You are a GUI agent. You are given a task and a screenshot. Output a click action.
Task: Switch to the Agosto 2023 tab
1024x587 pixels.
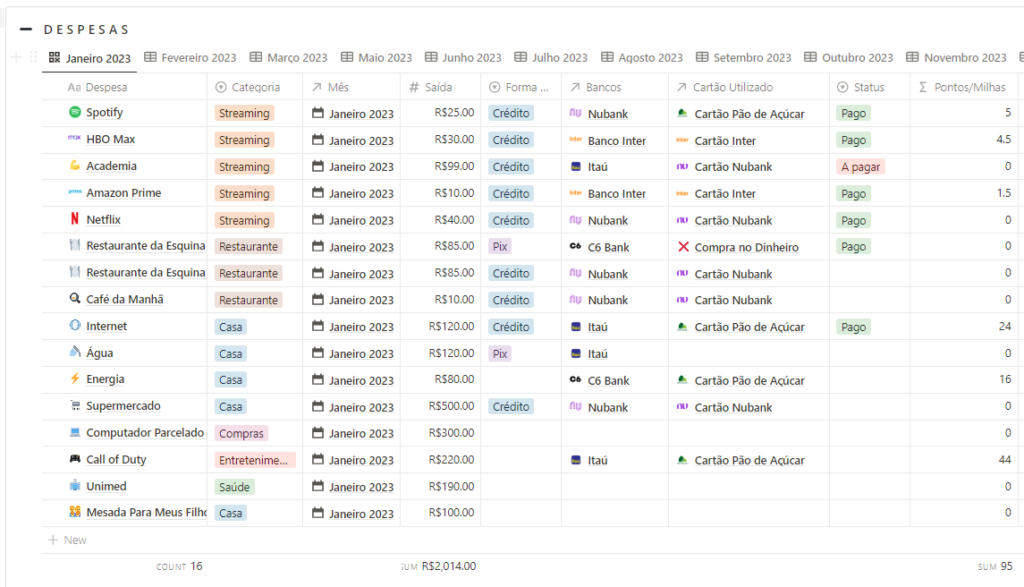tap(642, 58)
